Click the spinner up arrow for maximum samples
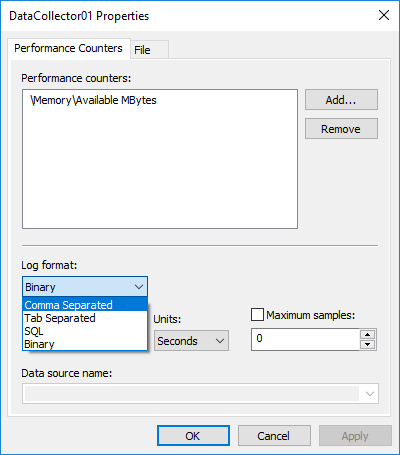 tap(368, 335)
